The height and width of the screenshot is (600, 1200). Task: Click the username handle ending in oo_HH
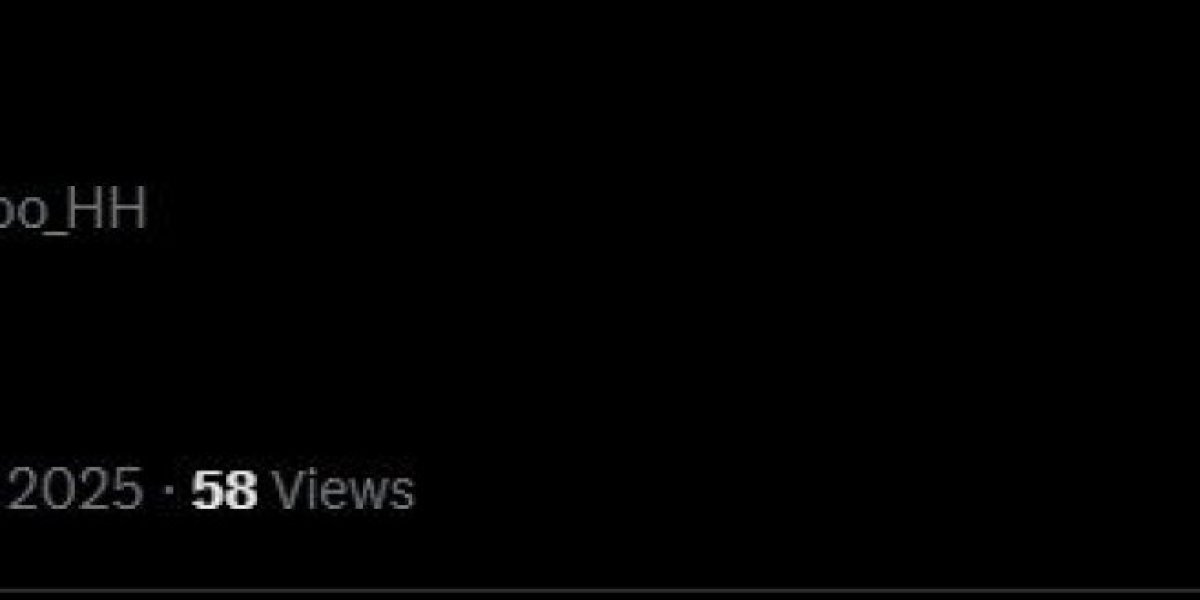pyautogui.click(x=72, y=211)
